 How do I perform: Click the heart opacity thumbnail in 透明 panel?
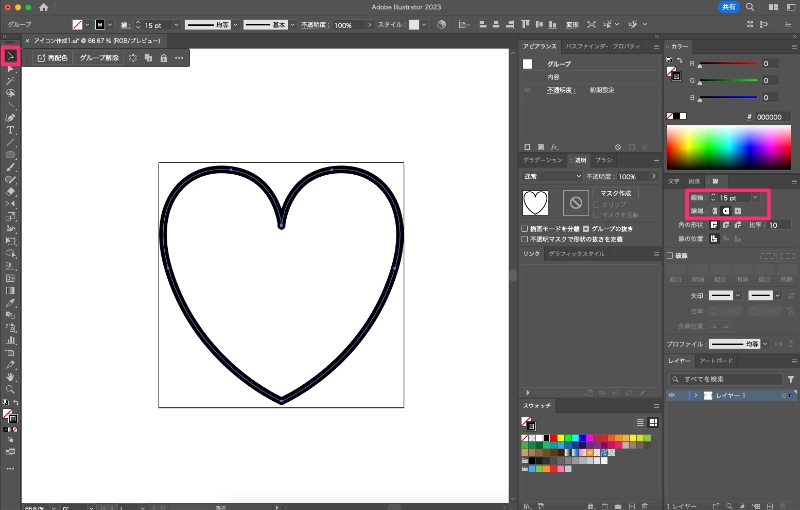(x=535, y=203)
